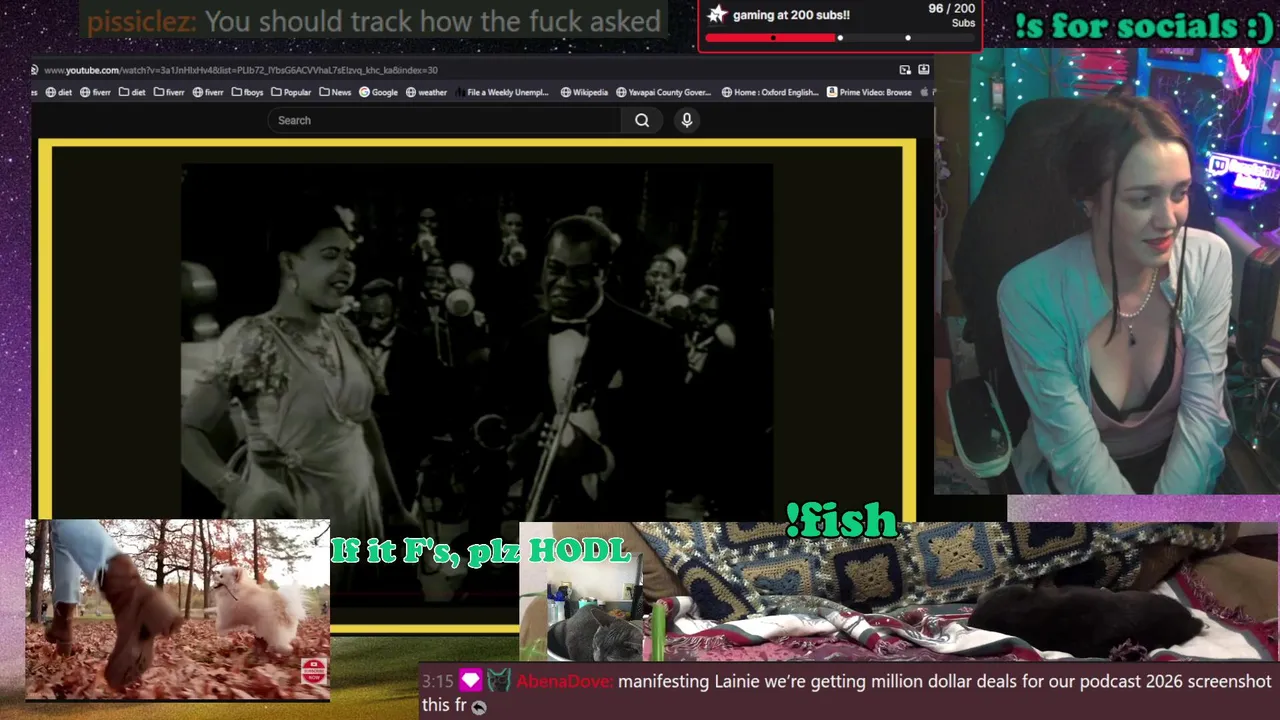1280x720 pixels.
Task: Open Home : Oxford English bookmark
Action: [x=769, y=92]
